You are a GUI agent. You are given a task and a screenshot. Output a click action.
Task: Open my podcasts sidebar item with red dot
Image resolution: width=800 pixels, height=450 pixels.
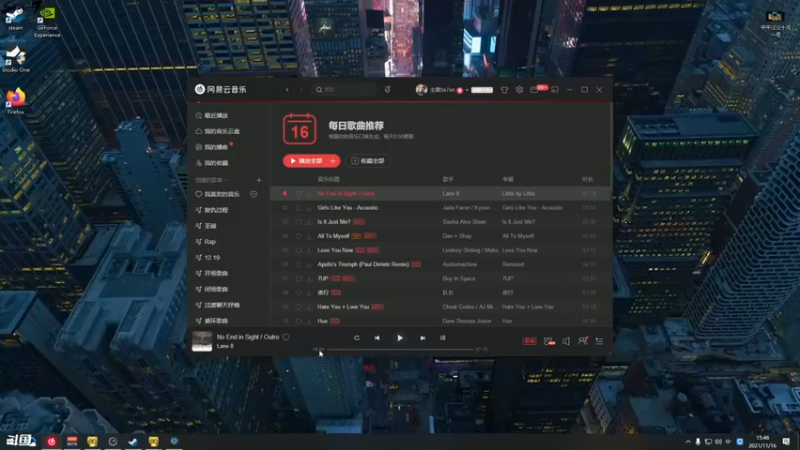pyautogui.click(x=214, y=147)
